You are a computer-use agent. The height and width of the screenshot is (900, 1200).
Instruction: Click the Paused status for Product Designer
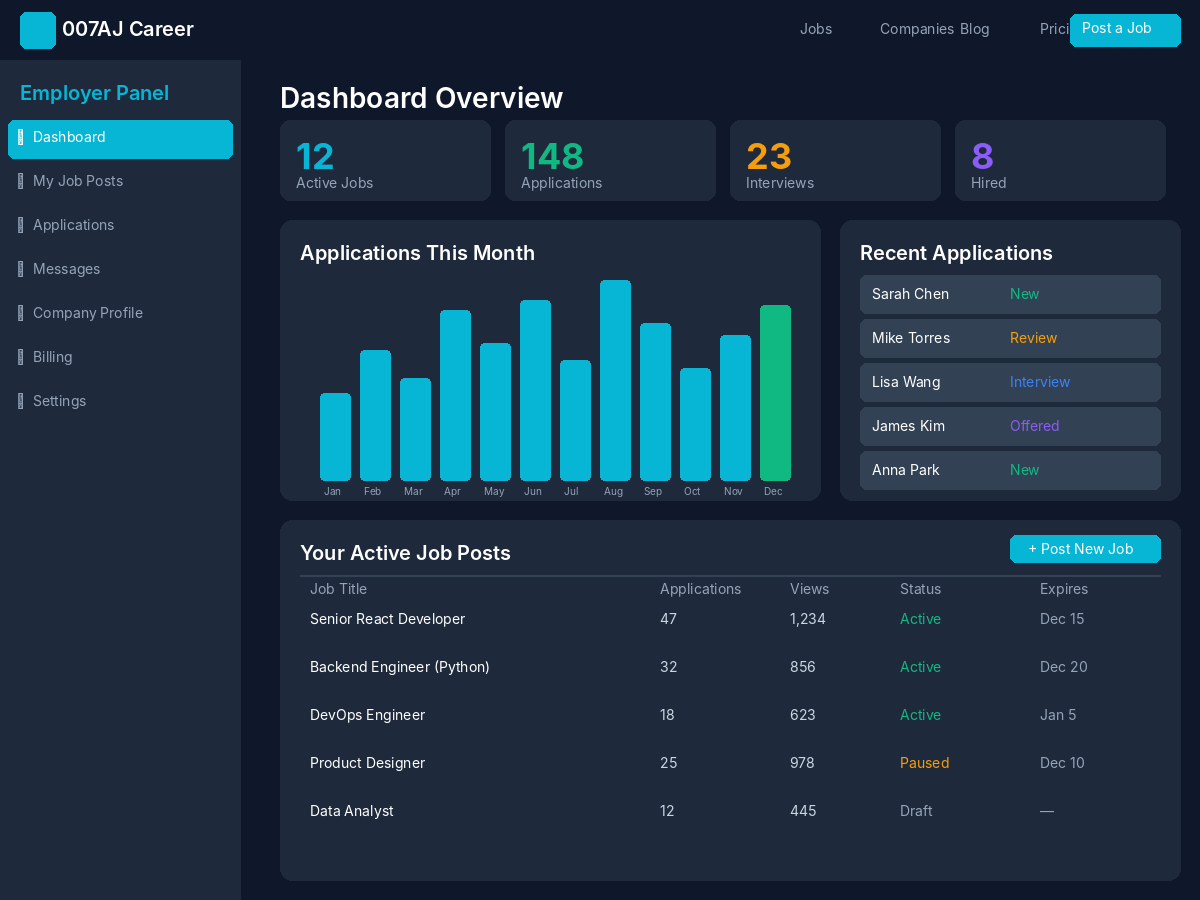click(x=924, y=763)
